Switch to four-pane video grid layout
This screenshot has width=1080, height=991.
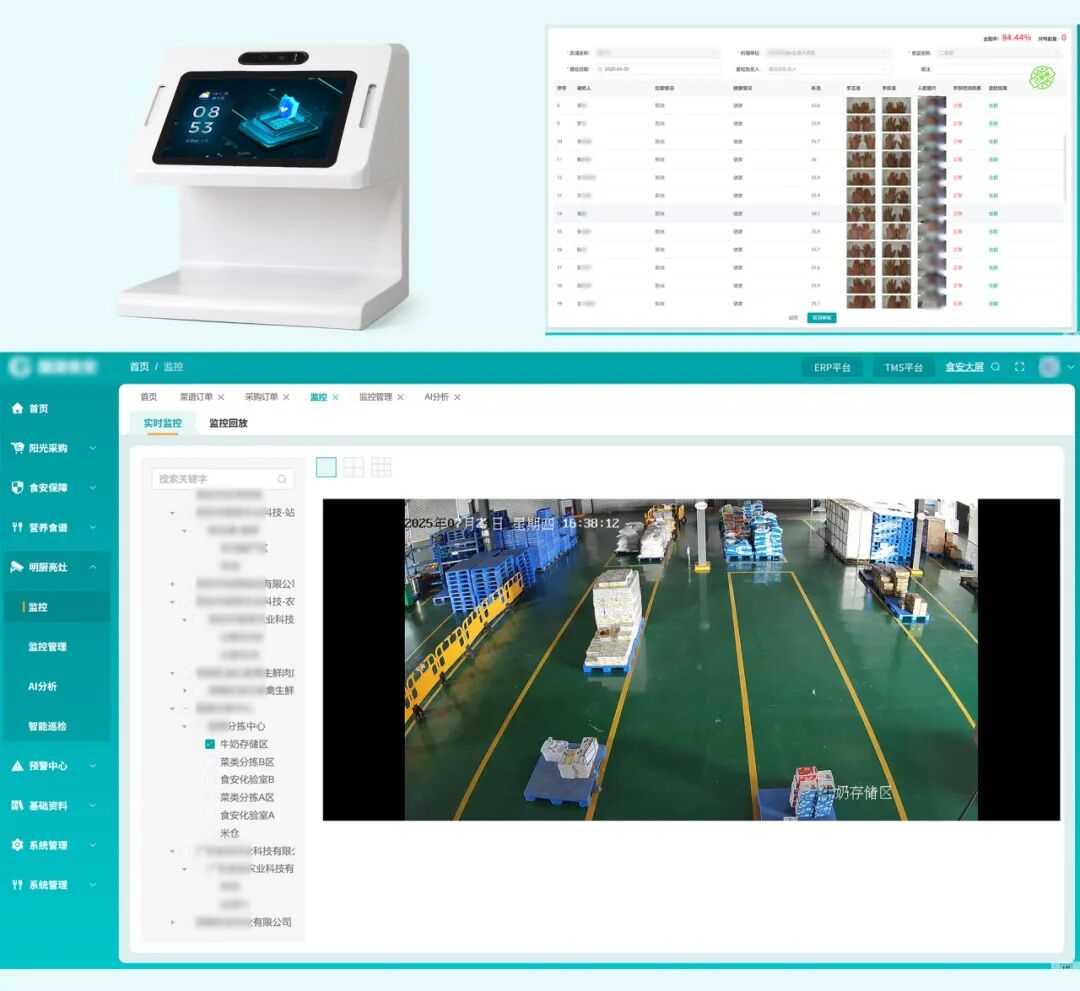[354, 468]
